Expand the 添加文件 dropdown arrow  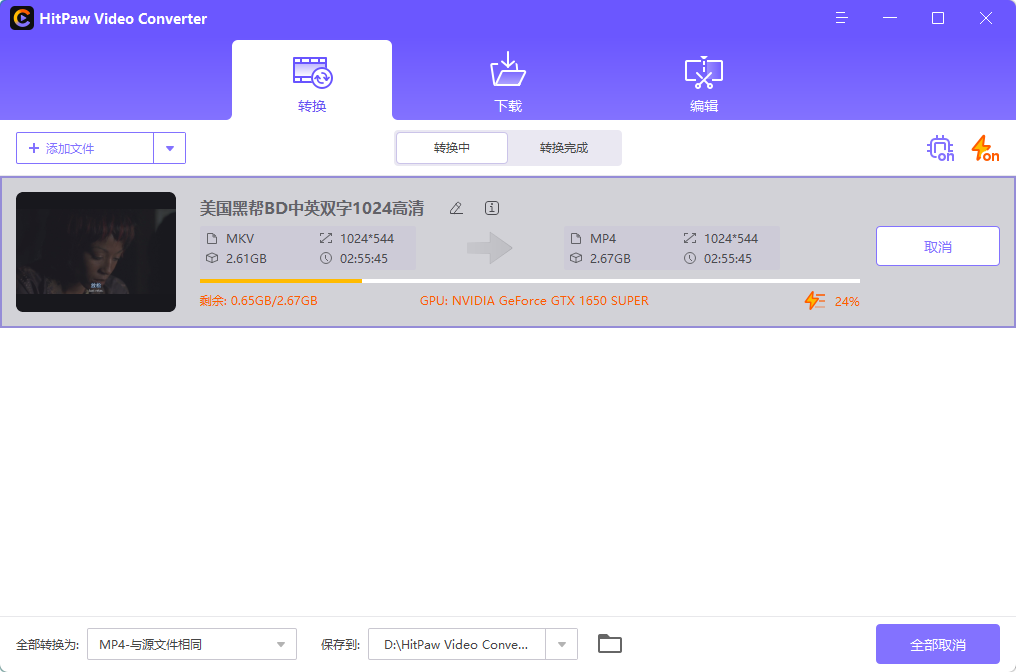coord(170,148)
